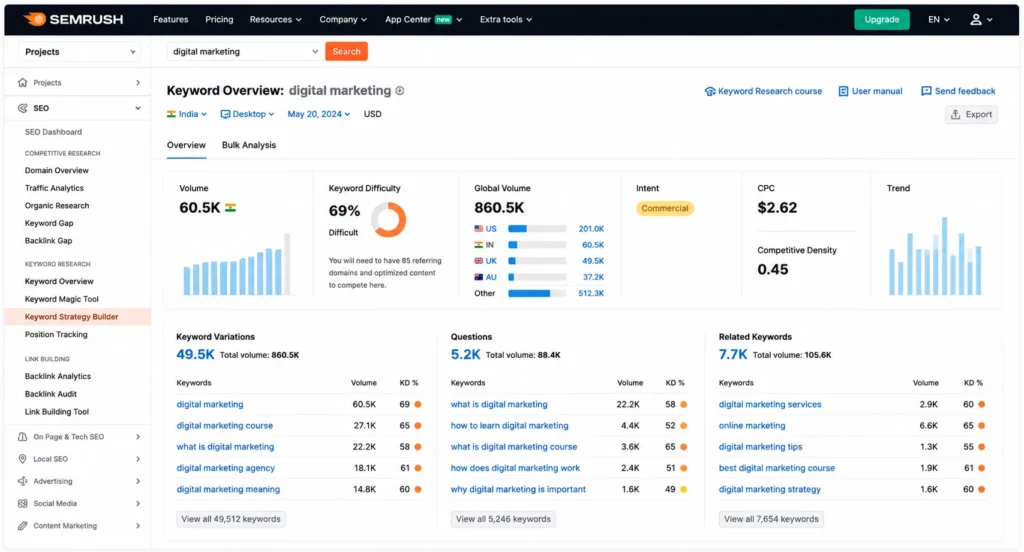Collapse the SEO sidebar section

138,108
